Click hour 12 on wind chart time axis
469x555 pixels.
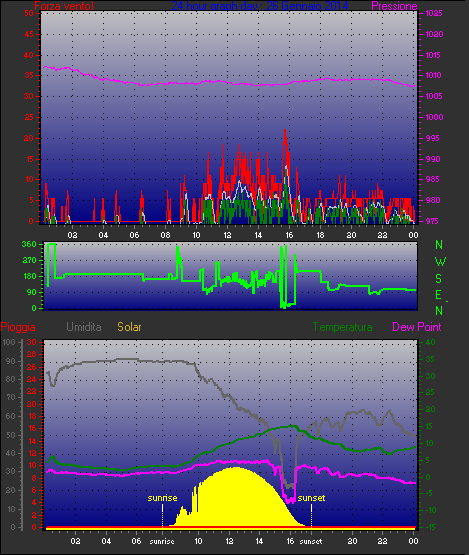tap(227, 235)
